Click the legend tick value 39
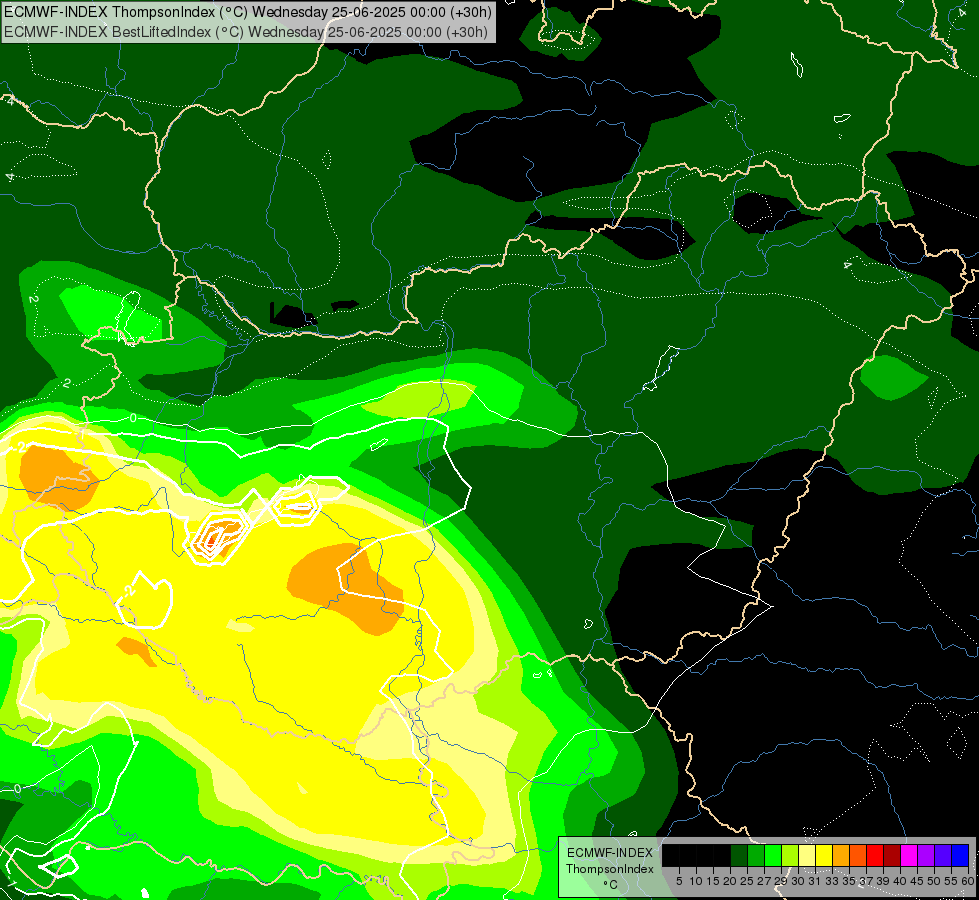The width and height of the screenshot is (979, 900). point(883,881)
